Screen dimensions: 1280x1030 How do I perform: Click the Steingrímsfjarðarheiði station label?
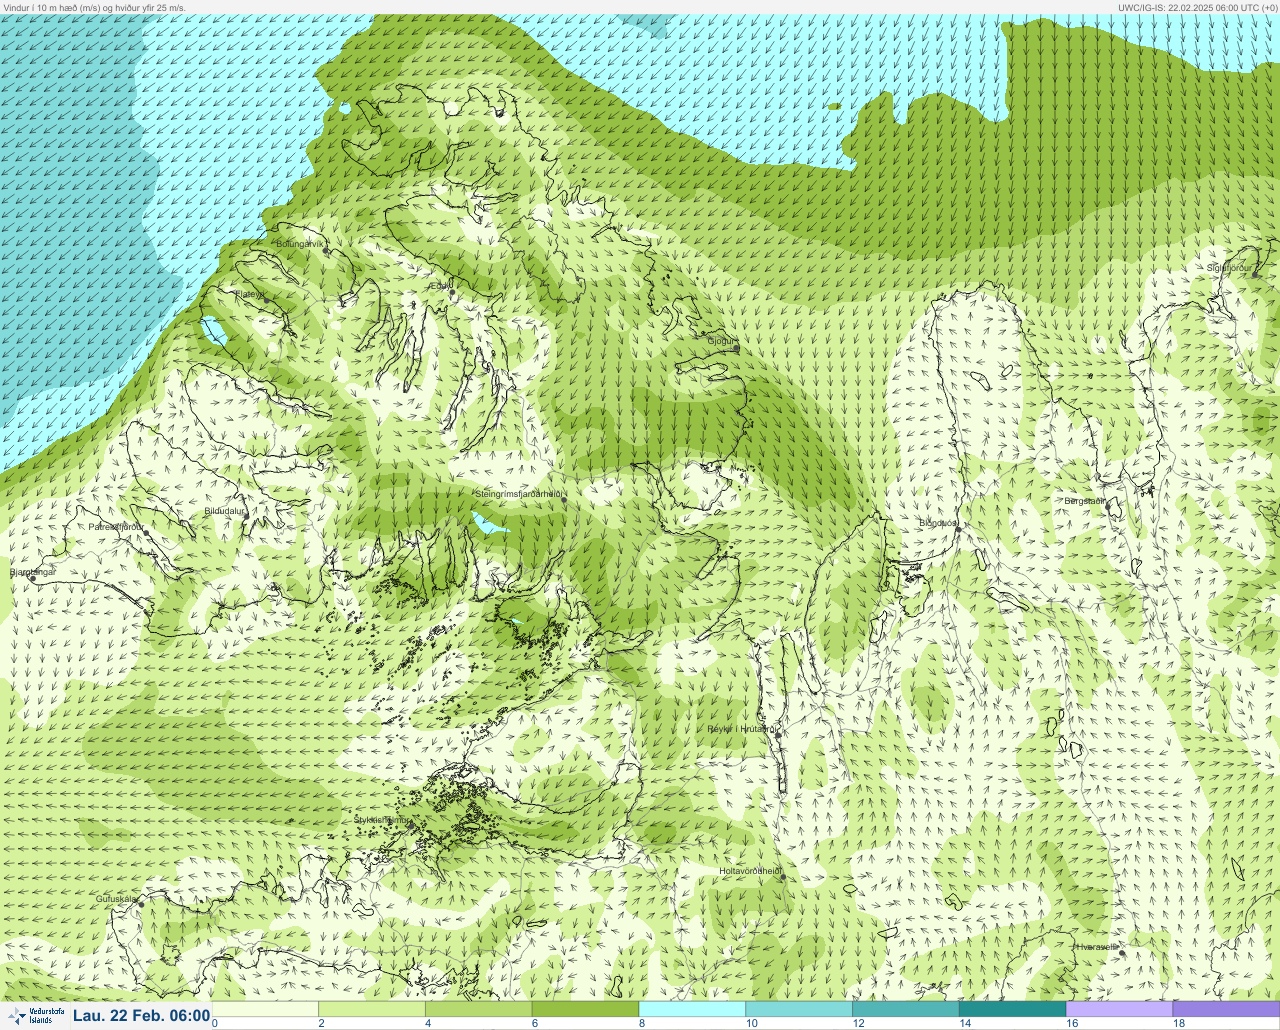pyautogui.click(x=517, y=494)
